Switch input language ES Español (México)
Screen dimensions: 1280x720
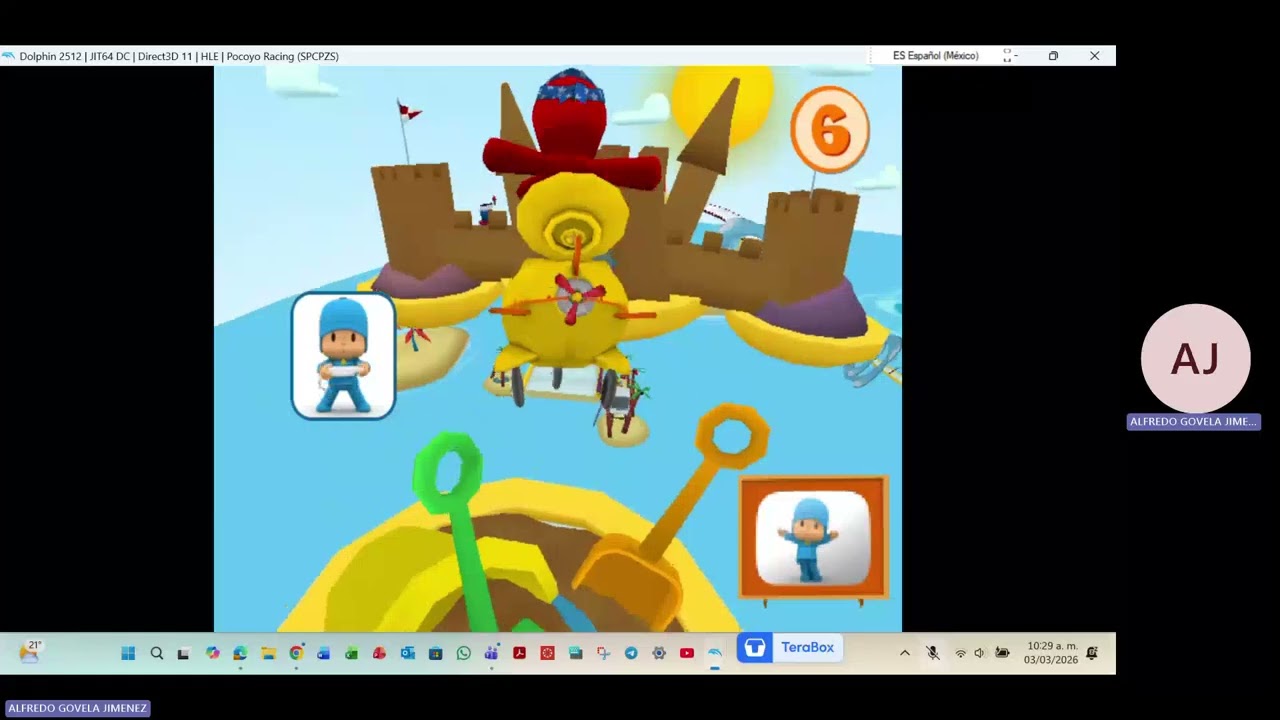click(x=935, y=56)
